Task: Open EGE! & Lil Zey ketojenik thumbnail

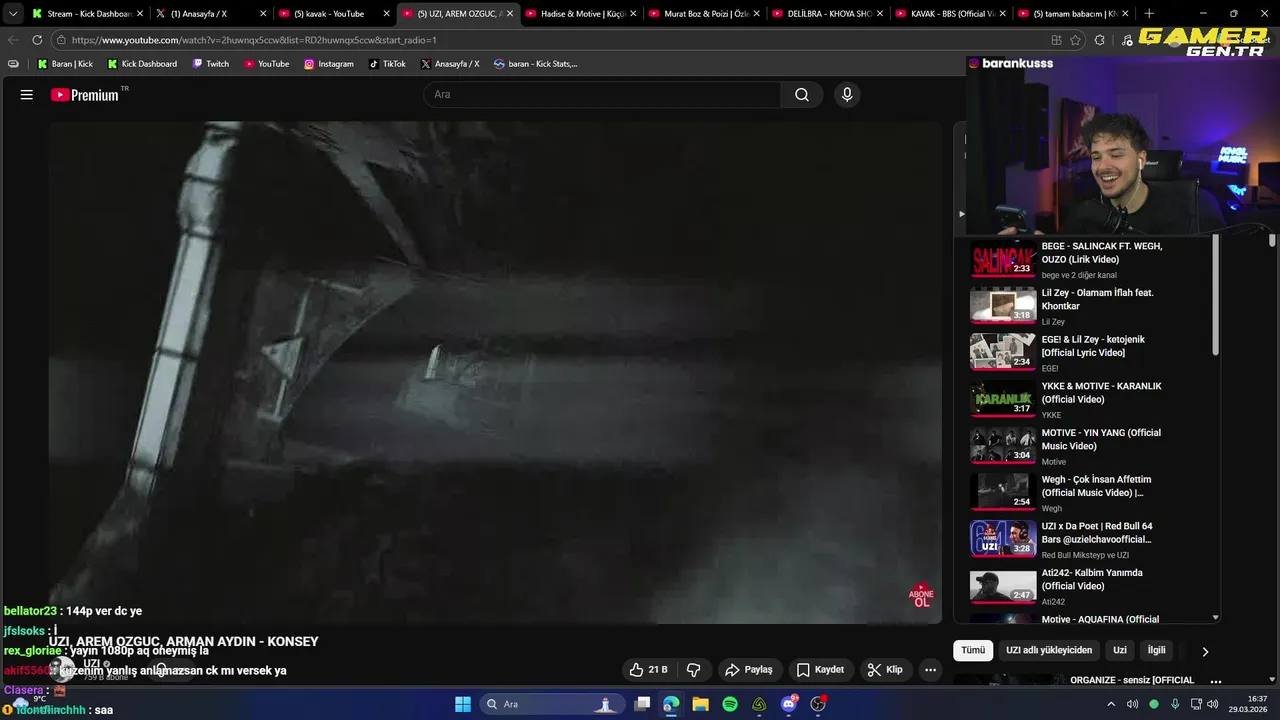Action: [1003, 352]
